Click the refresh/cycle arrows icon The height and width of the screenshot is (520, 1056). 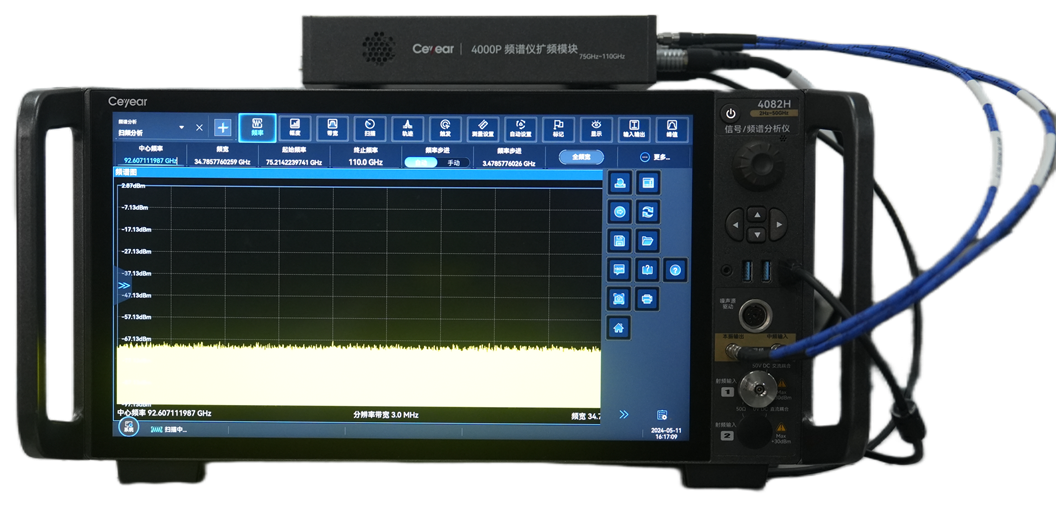(x=647, y=212)
